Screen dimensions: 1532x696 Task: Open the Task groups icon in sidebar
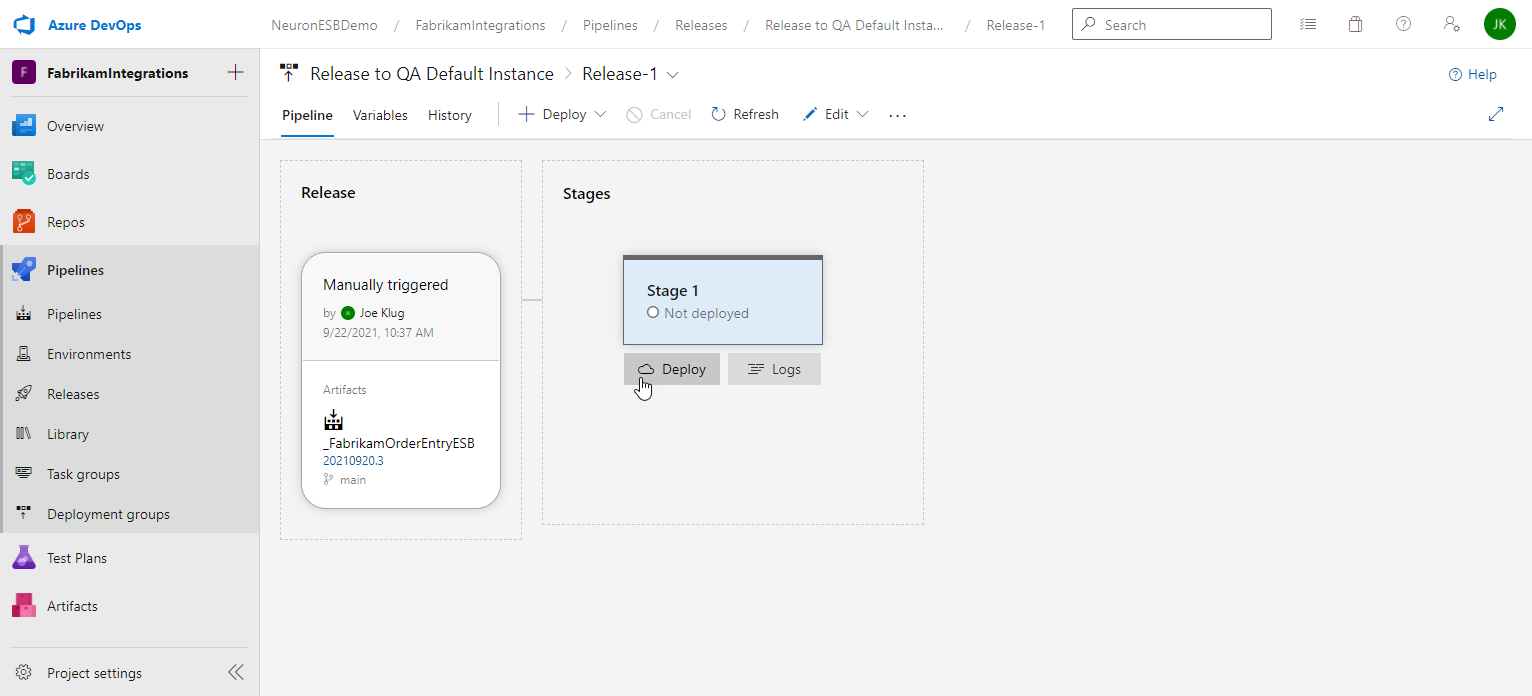click(x=24, y=474)
